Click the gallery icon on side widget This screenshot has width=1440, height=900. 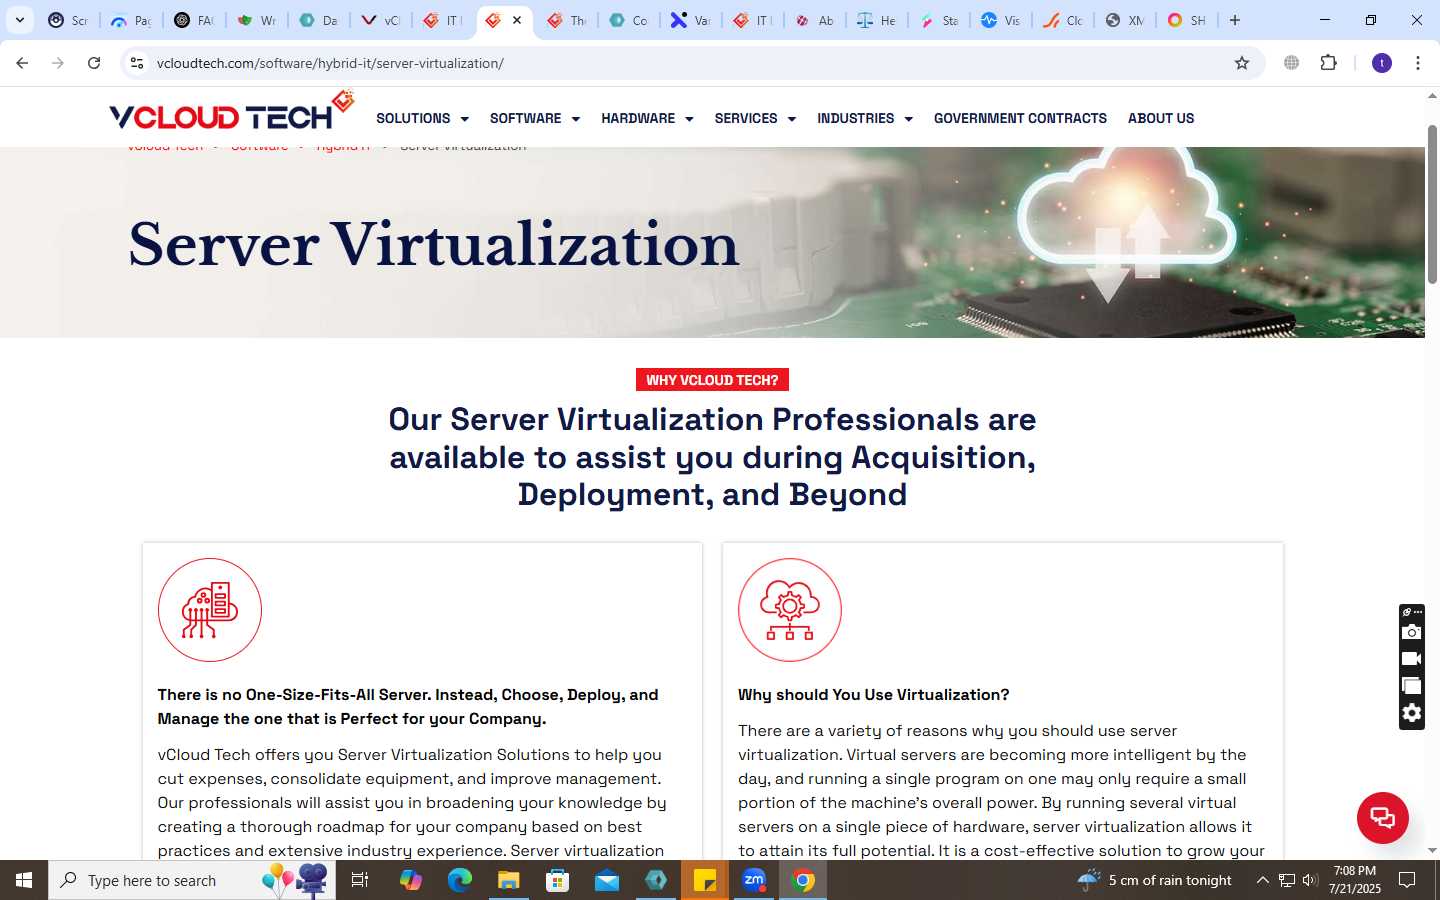[1411, 686]
